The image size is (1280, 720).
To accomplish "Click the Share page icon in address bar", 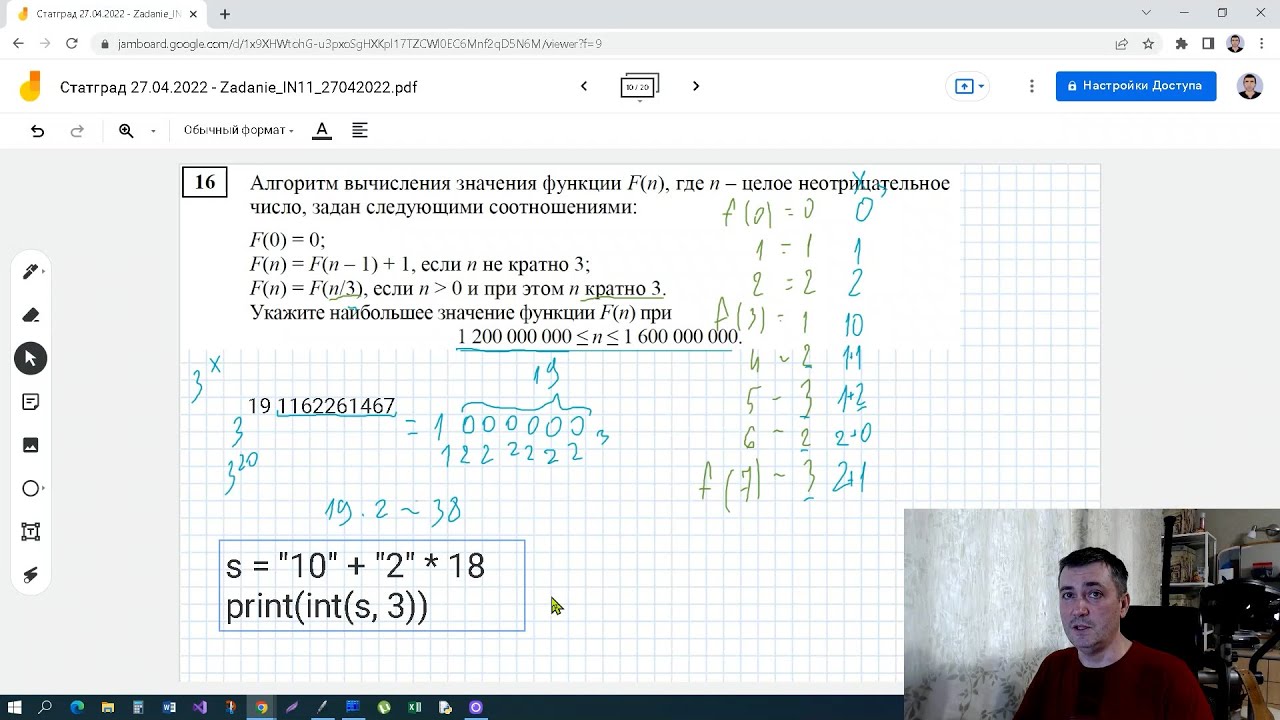I will [x=1122, y=44].
